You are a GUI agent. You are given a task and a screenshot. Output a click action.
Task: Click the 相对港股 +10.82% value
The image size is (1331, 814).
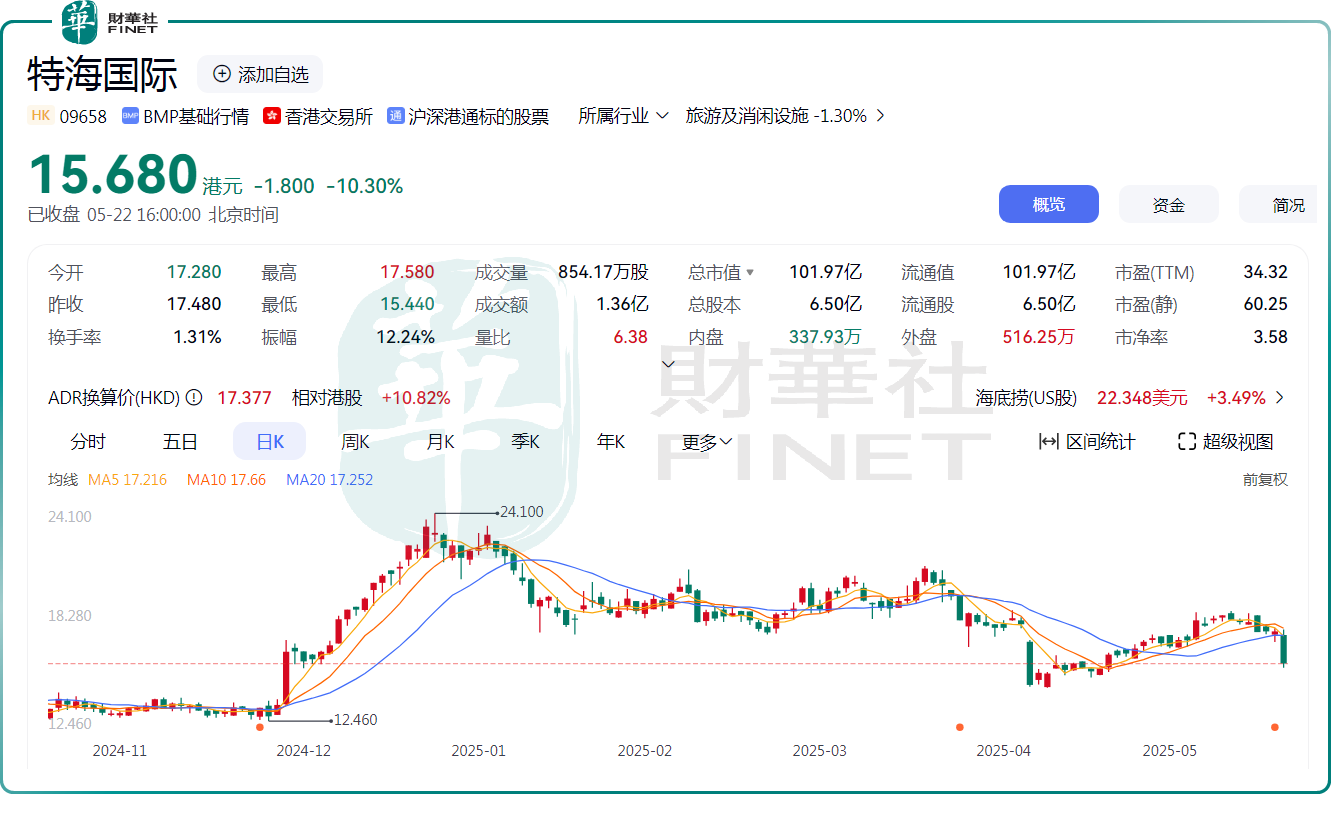(416, 397)
